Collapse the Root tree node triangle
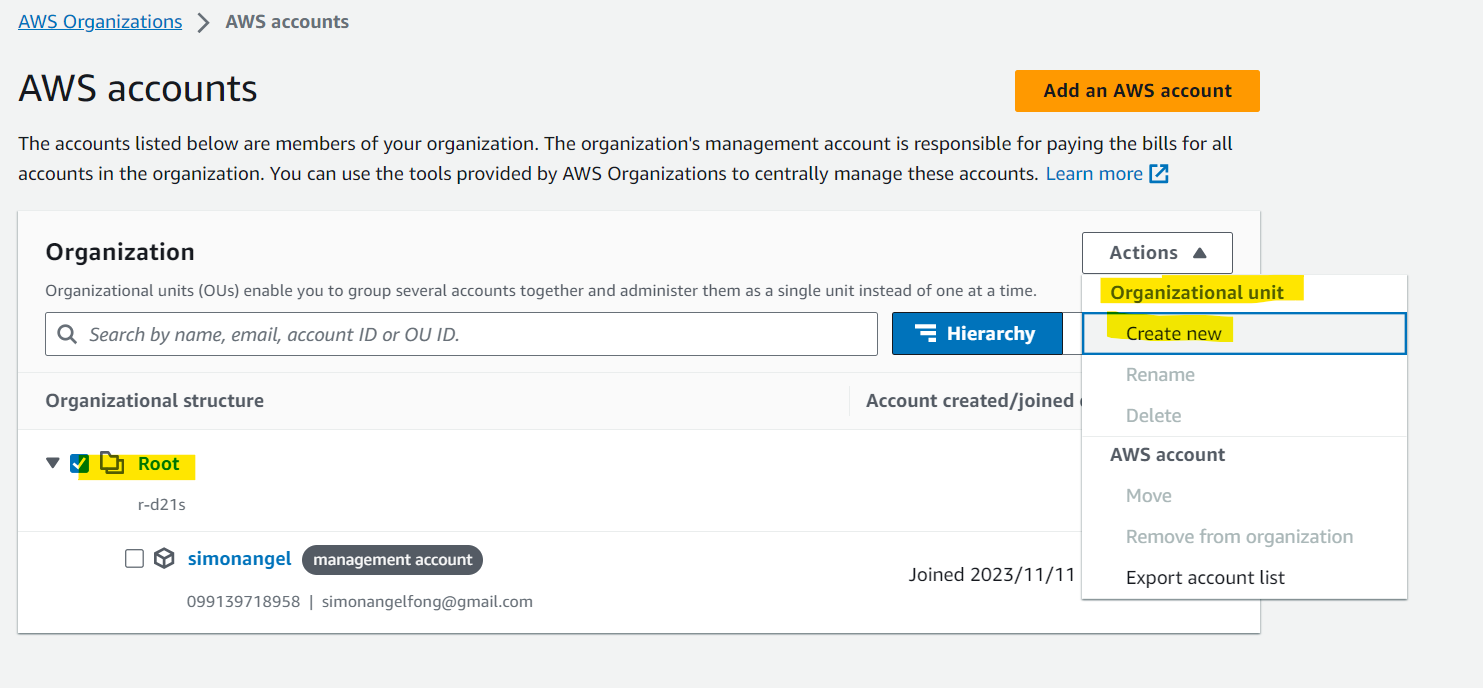 pos(53,463)
